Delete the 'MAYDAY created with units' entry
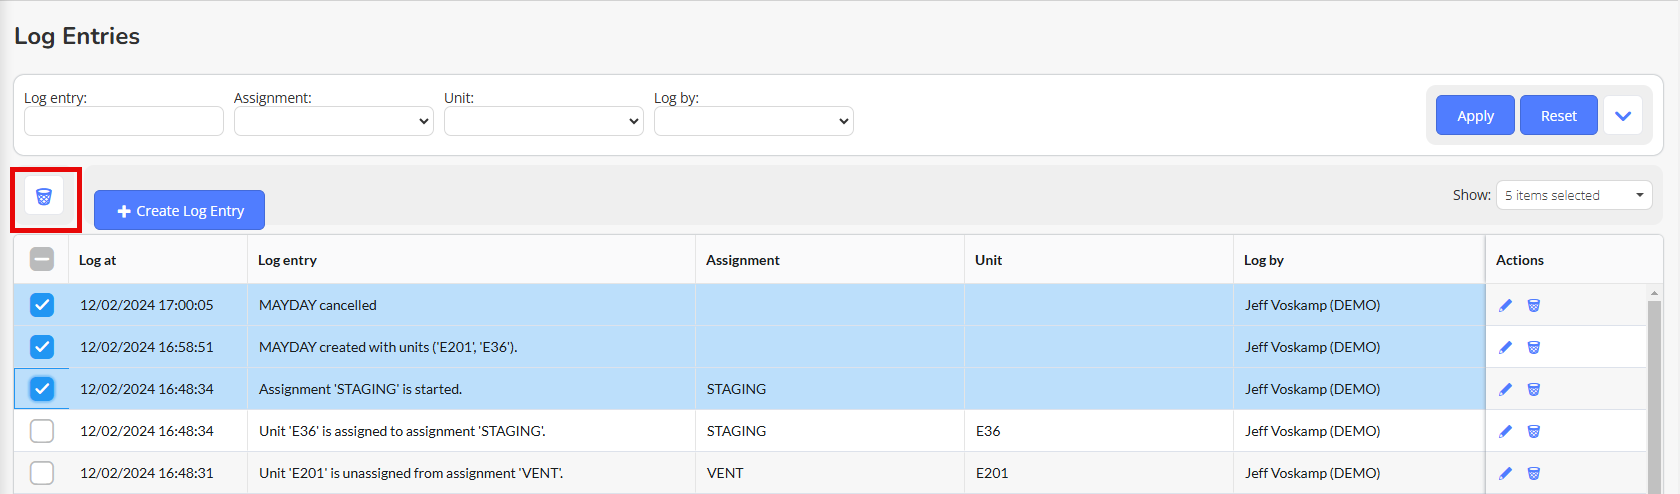The image size is (1680, 494). click(1533, 348)
